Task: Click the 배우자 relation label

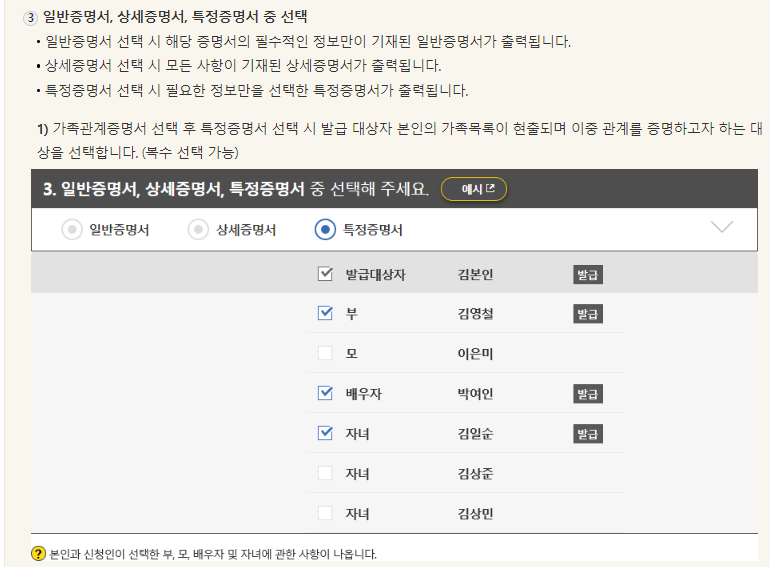Action: 363,394
